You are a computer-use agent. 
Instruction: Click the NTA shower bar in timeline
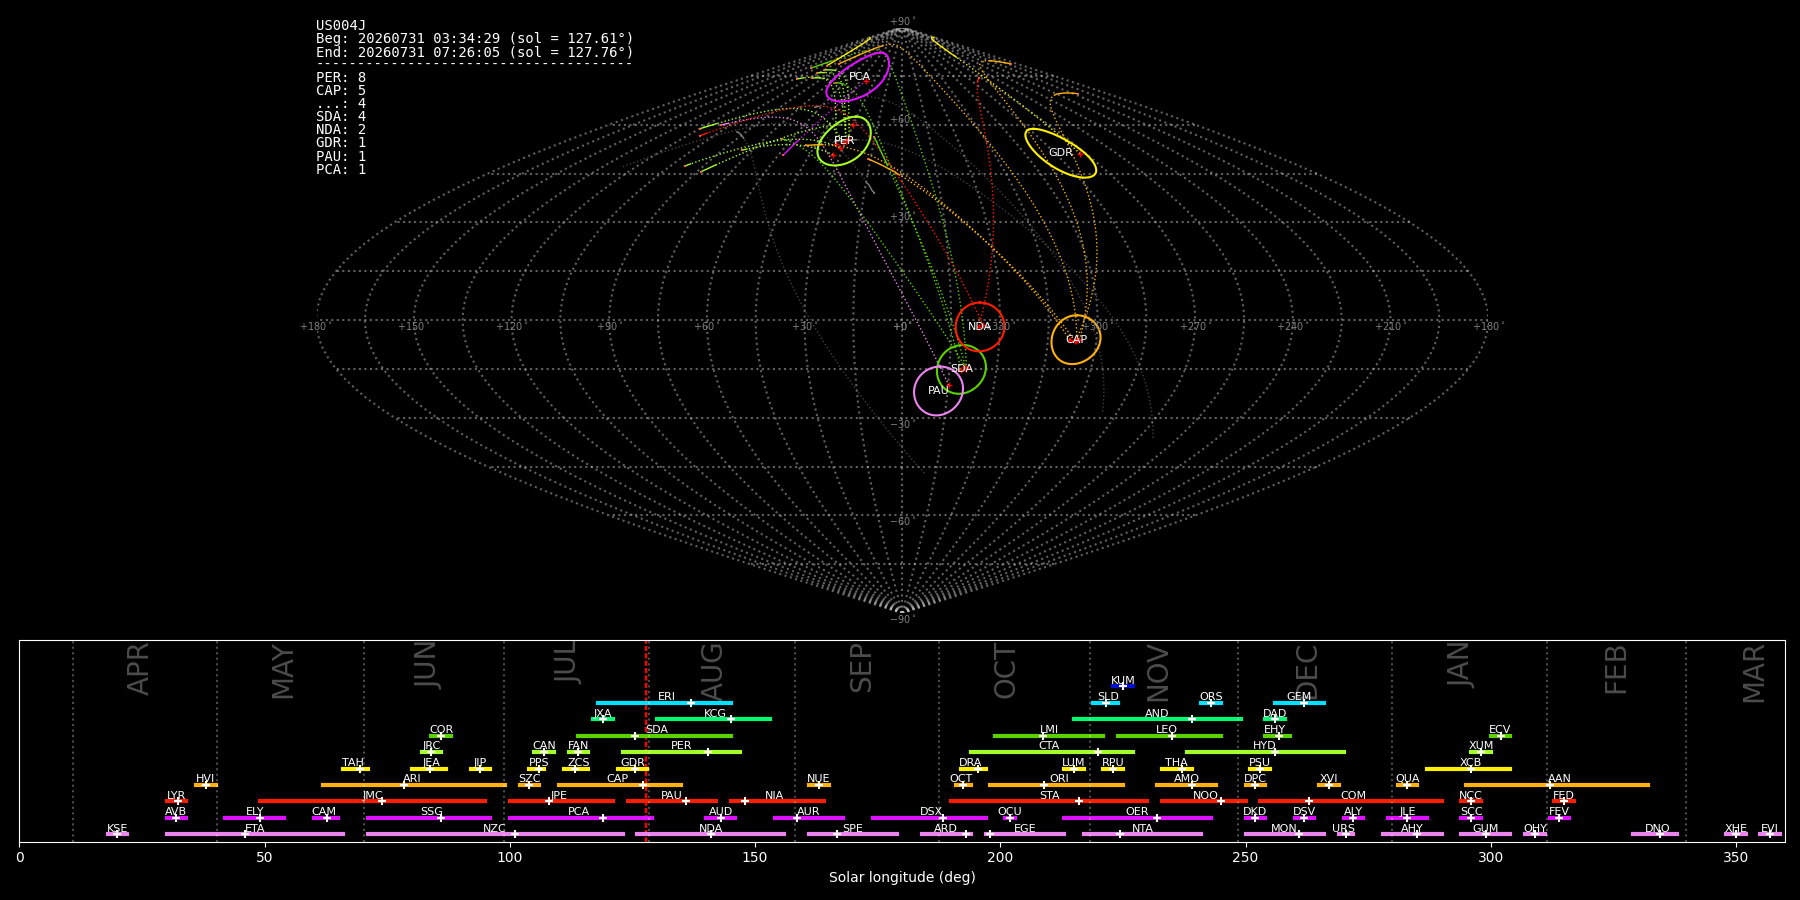(1142, 834)
